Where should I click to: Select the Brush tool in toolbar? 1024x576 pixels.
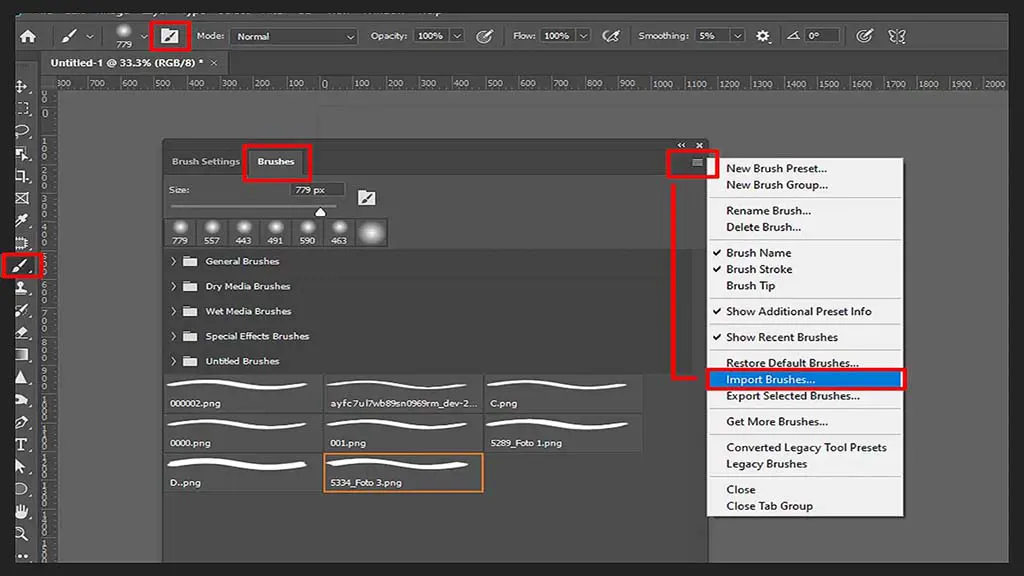point(21,265)
